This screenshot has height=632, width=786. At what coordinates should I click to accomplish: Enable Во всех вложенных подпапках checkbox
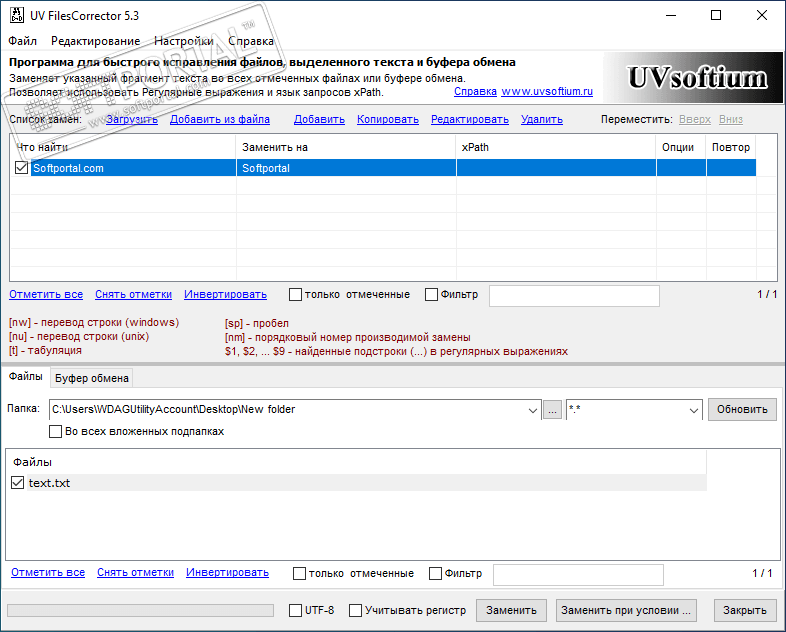tap(56, 432)
